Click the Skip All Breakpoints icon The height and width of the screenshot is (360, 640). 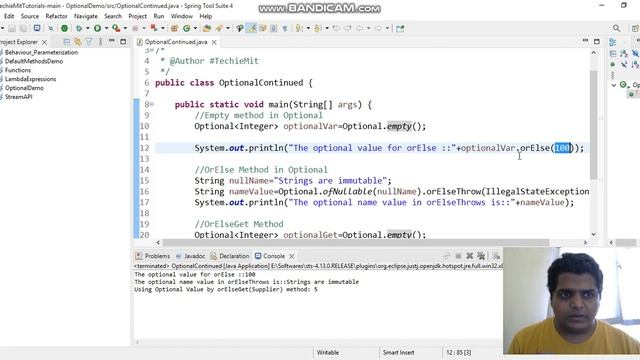(51, 28)
